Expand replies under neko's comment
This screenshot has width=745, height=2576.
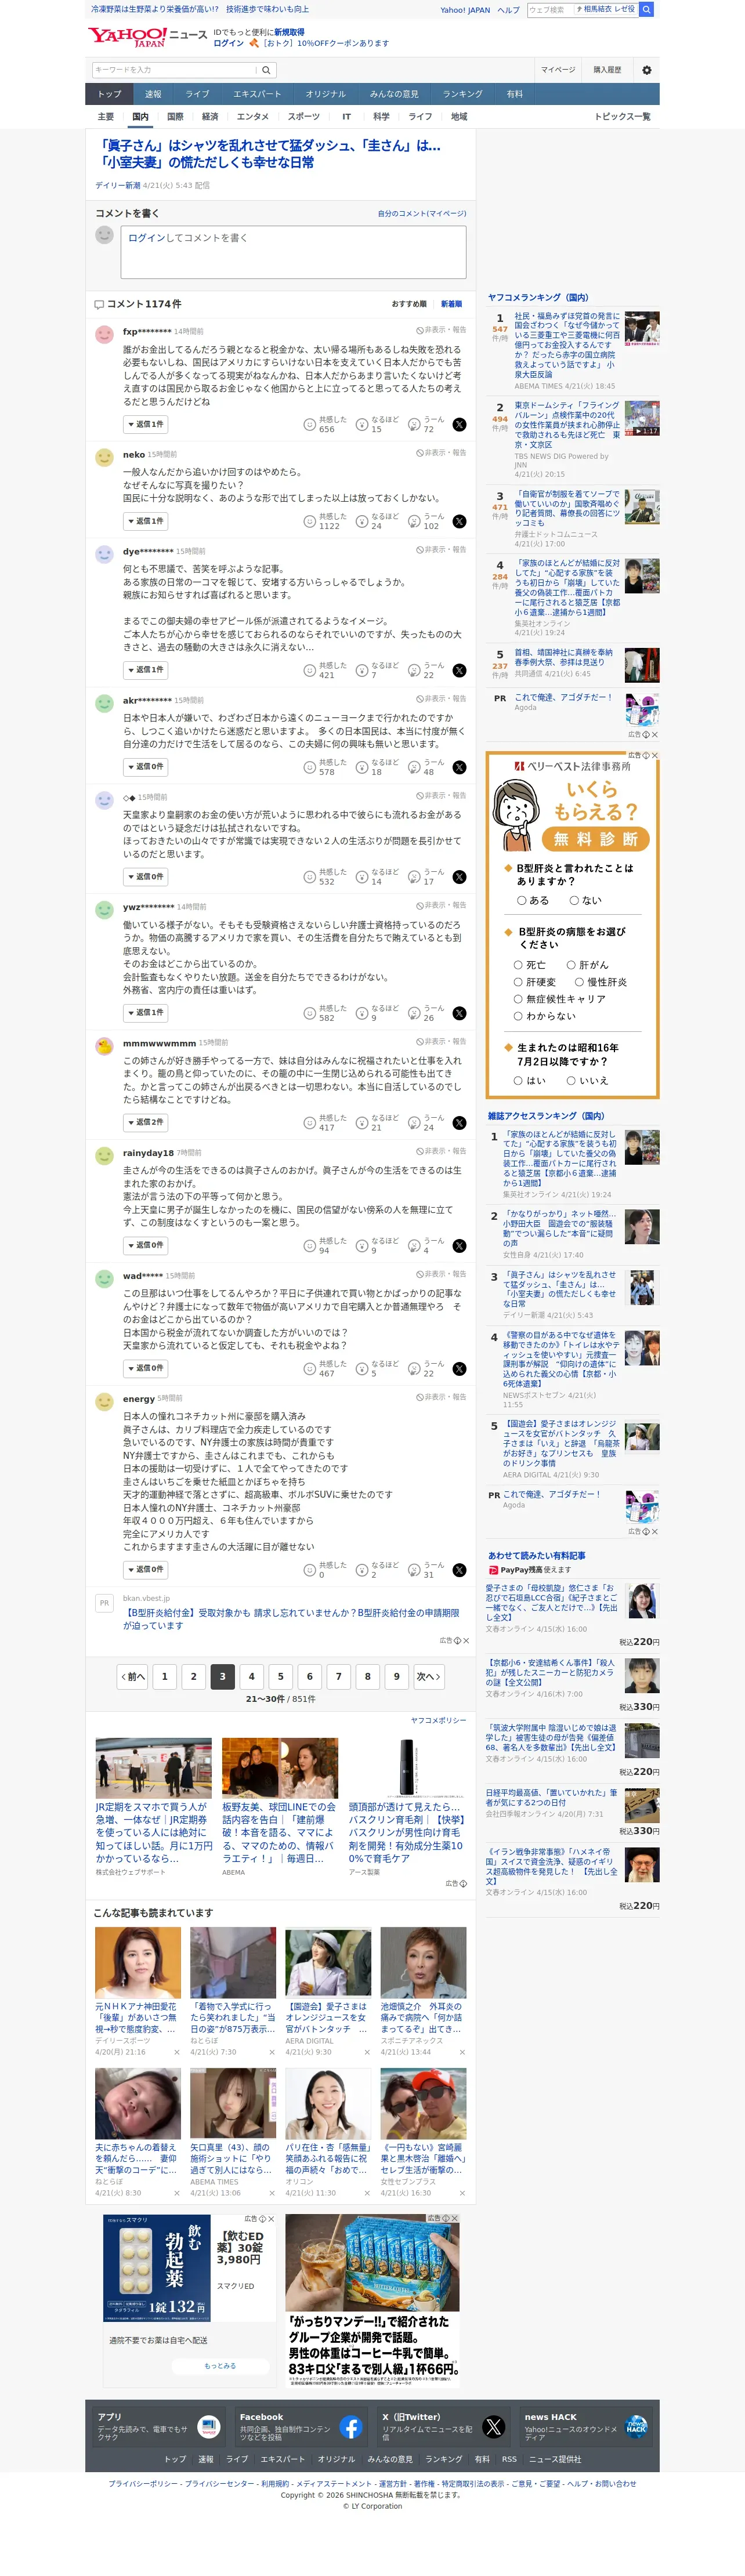tap(145, 522)
